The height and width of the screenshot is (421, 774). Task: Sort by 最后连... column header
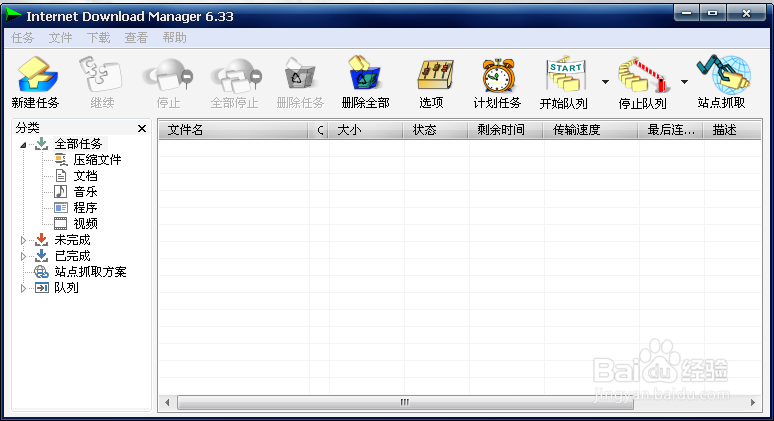(671, 130)
